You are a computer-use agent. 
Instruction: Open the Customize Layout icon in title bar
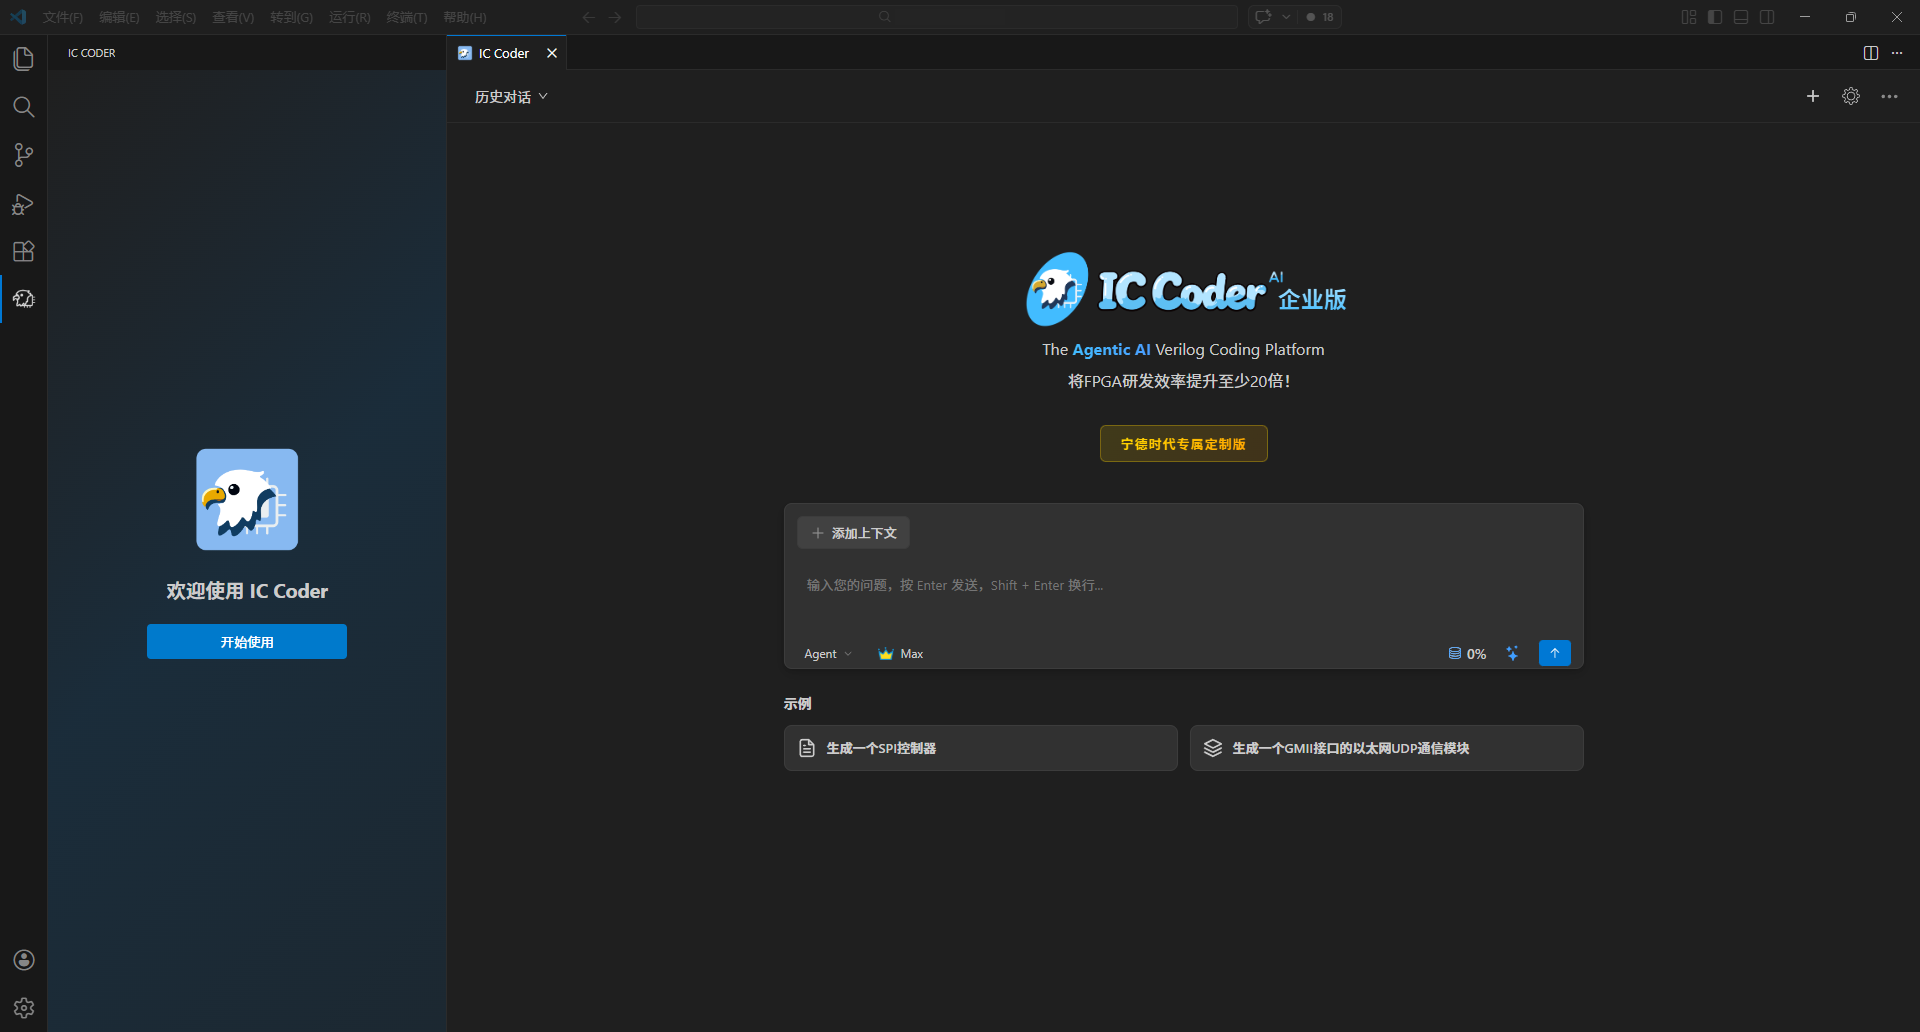[x=1689, y=17]
